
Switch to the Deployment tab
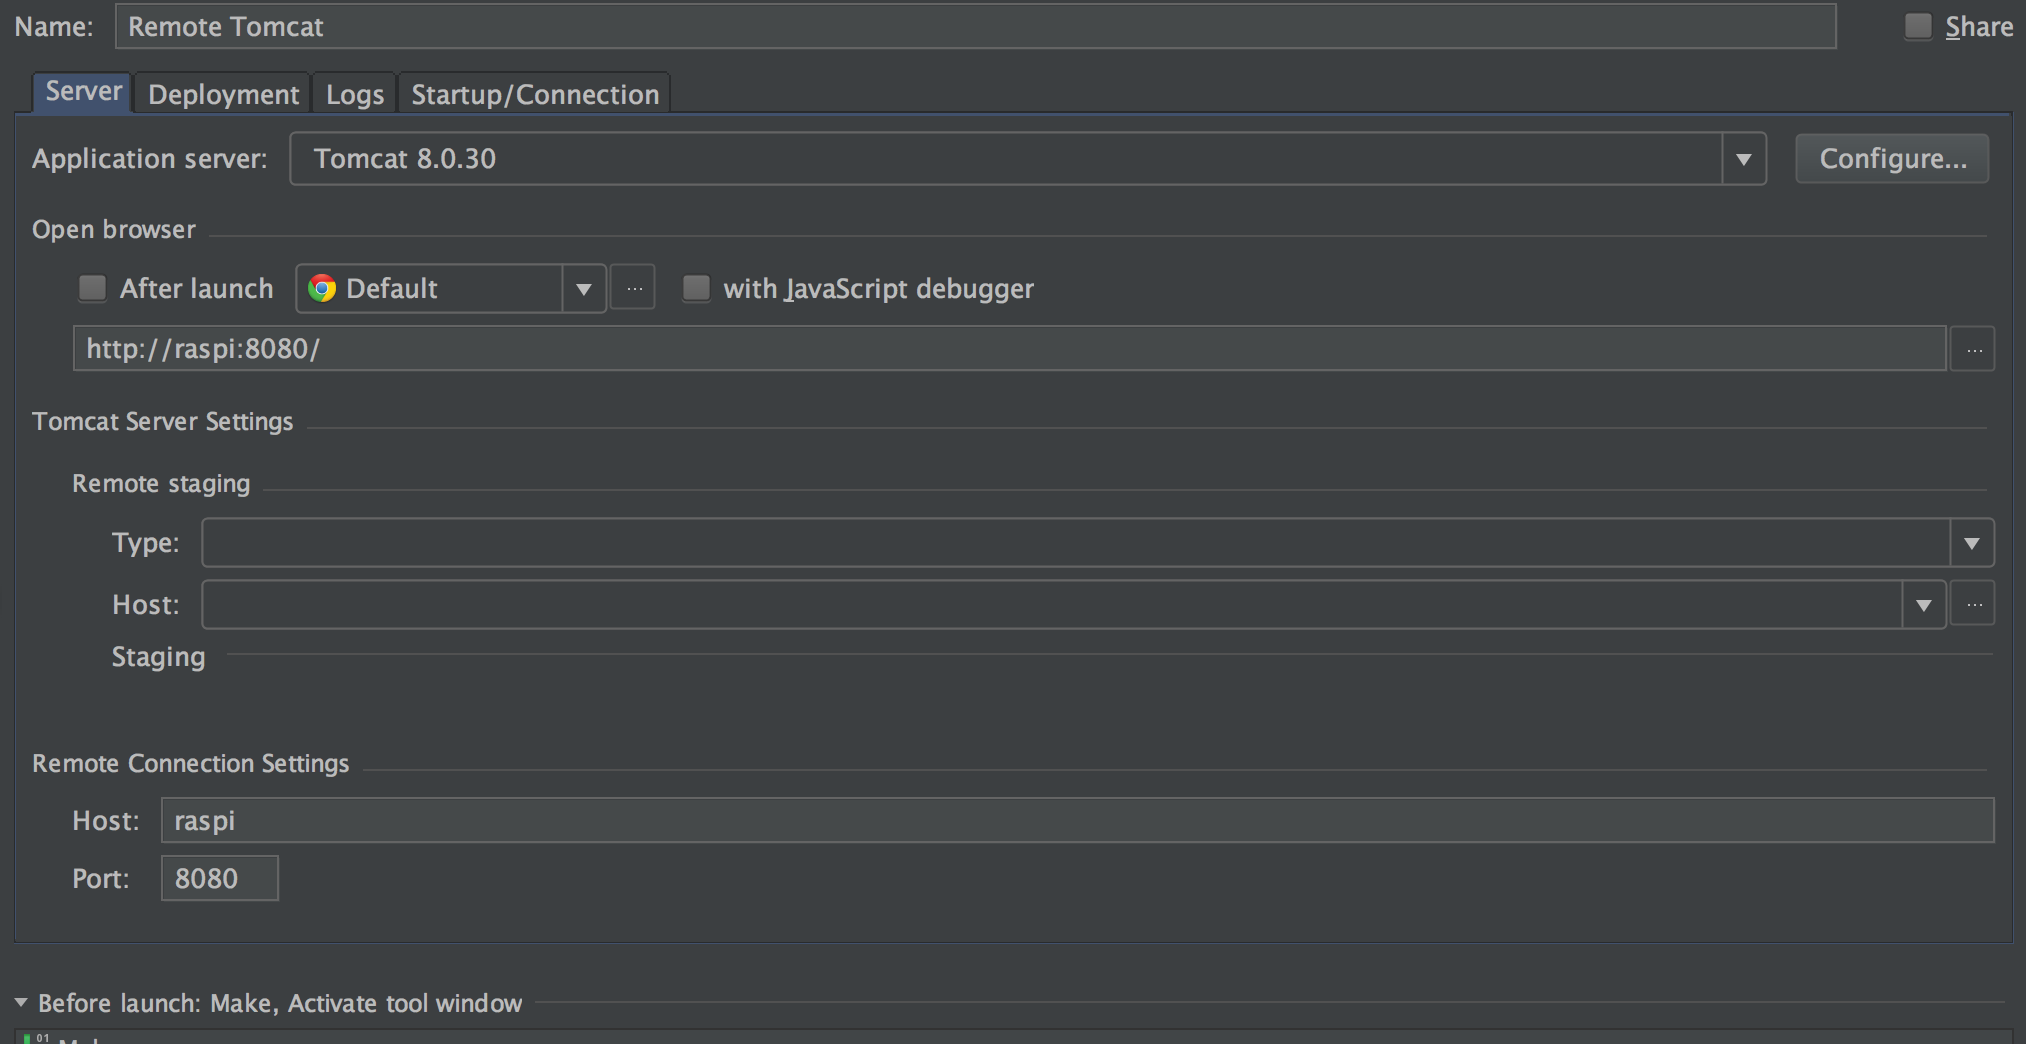pos(223,94)
